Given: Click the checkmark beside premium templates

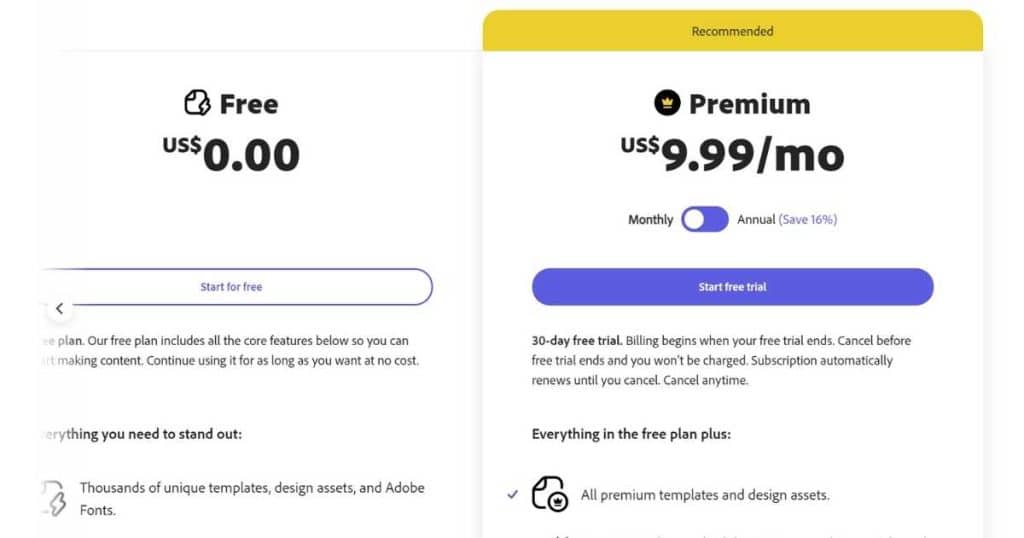Looking at the screenshot, I should point(513,494).
